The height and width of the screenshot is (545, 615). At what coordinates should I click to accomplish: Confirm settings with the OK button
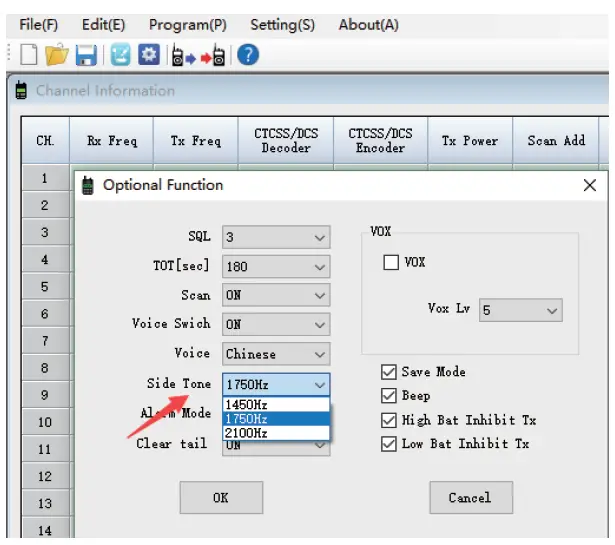[x=221, y=498]
